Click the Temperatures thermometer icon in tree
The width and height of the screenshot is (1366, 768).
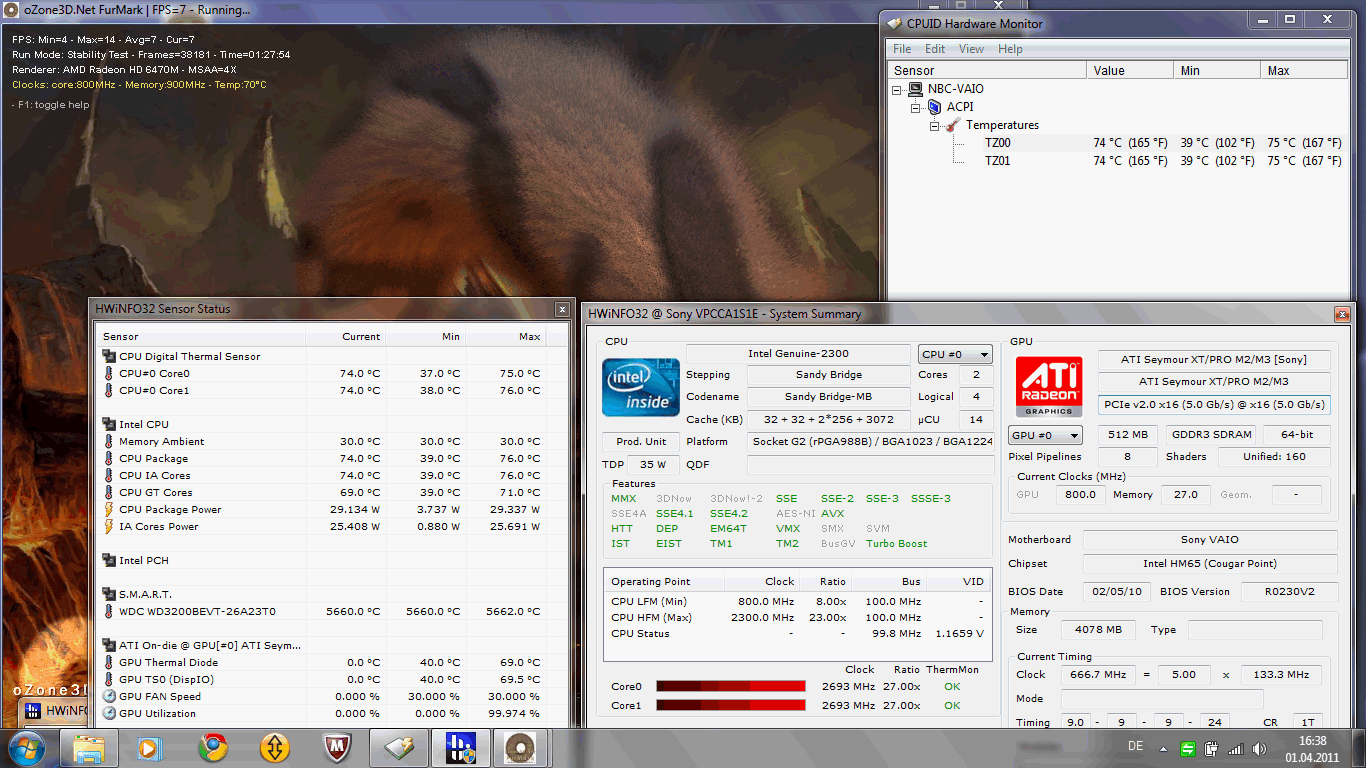point(954,125)
